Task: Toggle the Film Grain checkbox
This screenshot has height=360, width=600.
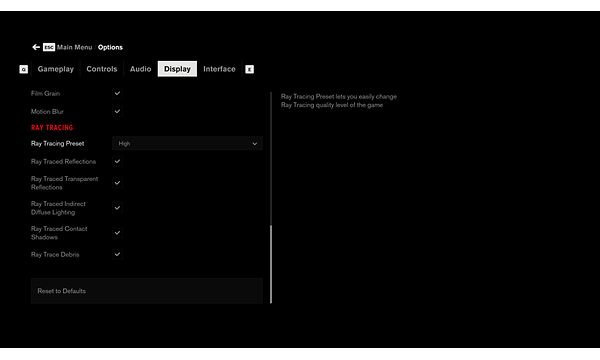Action: coord(117,93)
